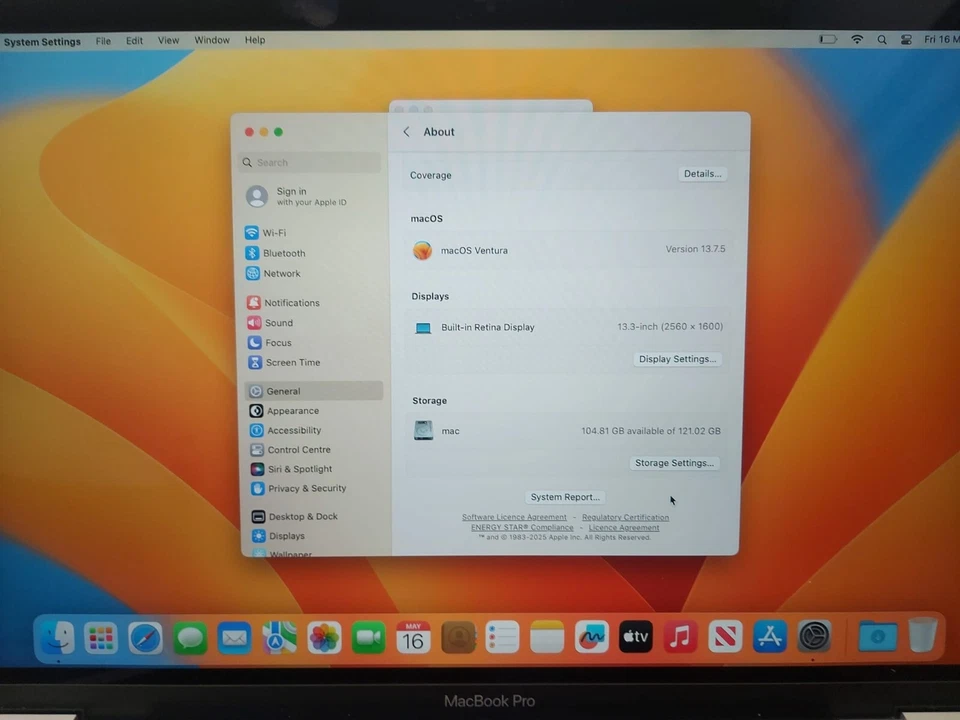
Task: Open Downloads folder in Dock
Action: coord(877,636)
